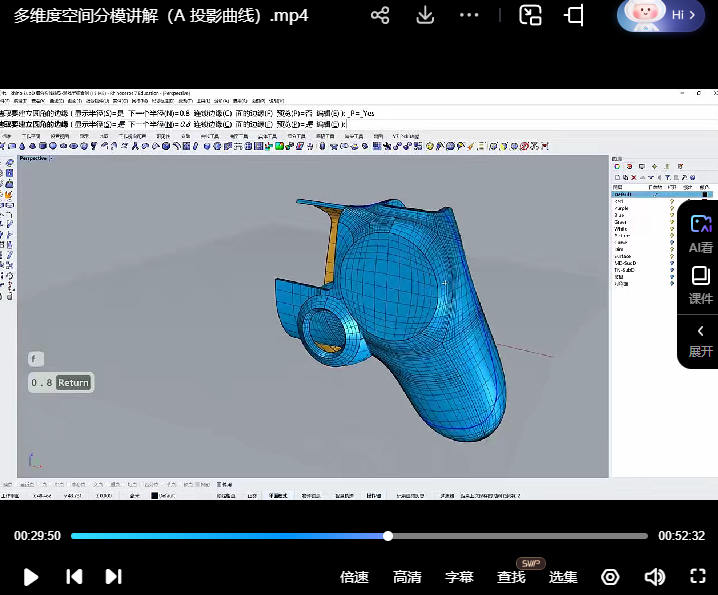
Task: Open the 查找 search feature
Action: tap(511, 577)
